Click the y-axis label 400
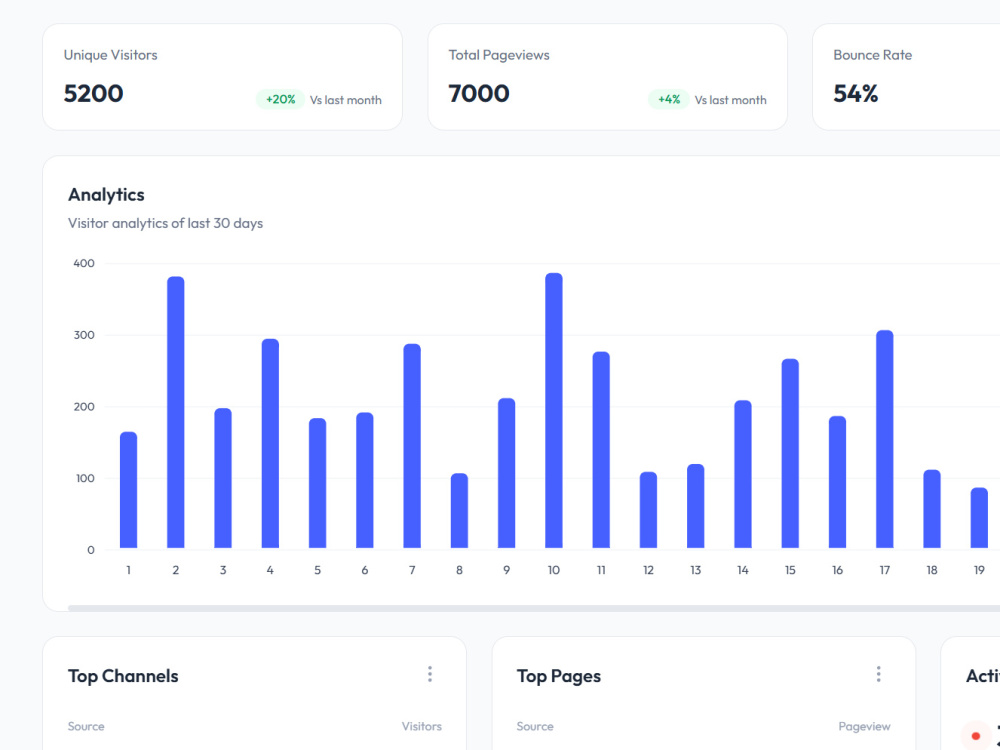Viewport: 1000px width, 750px height. 84,263
